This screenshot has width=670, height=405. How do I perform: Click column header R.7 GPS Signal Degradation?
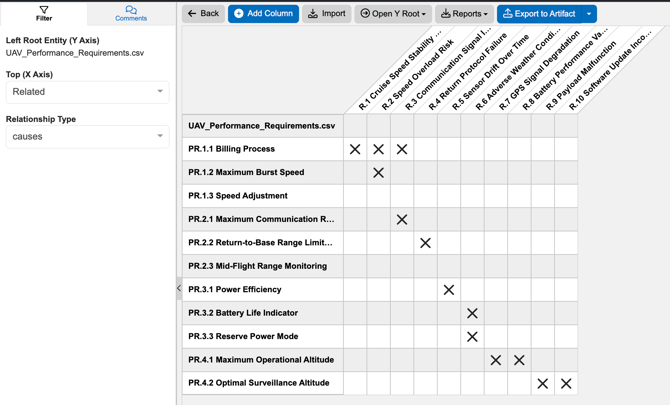point(539,71)
